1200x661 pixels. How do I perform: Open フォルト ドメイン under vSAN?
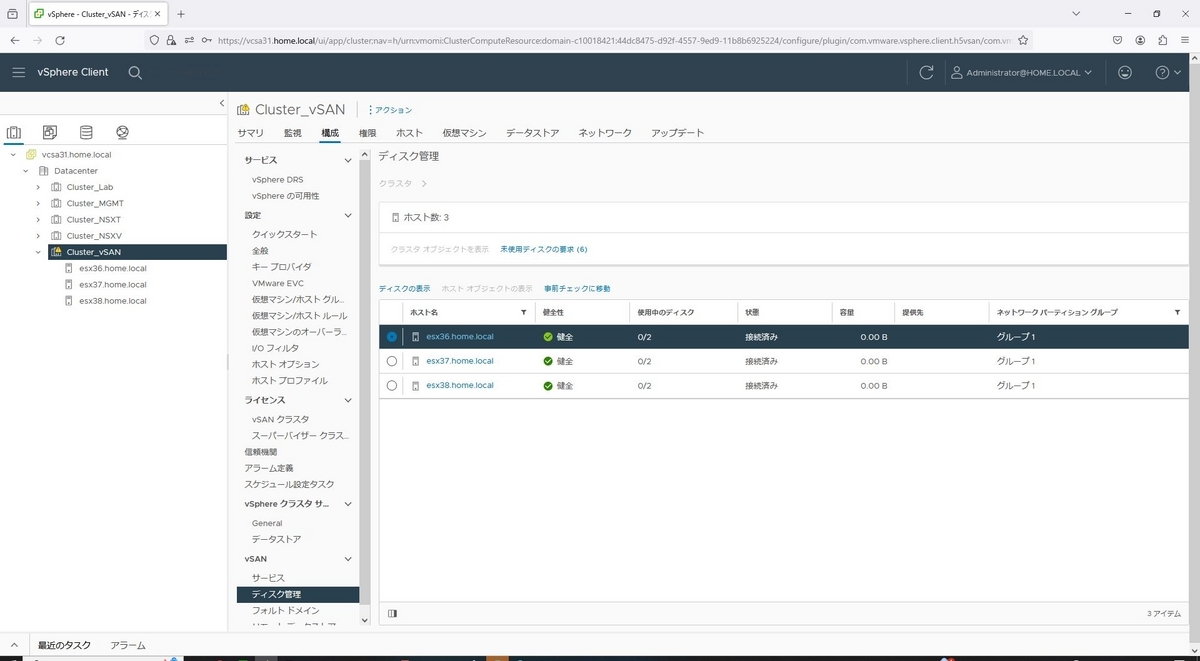(285, 610)
